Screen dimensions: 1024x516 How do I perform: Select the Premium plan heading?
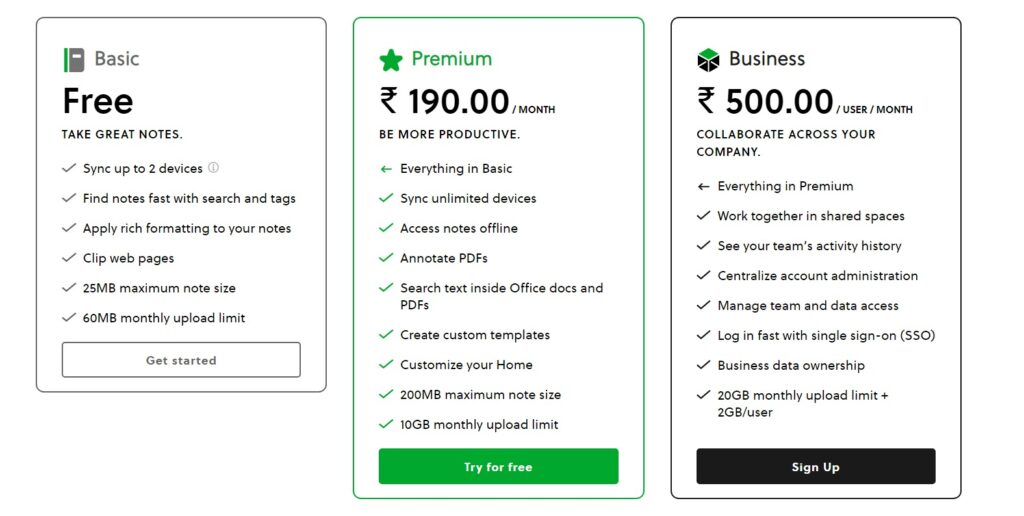pos(451,59)
